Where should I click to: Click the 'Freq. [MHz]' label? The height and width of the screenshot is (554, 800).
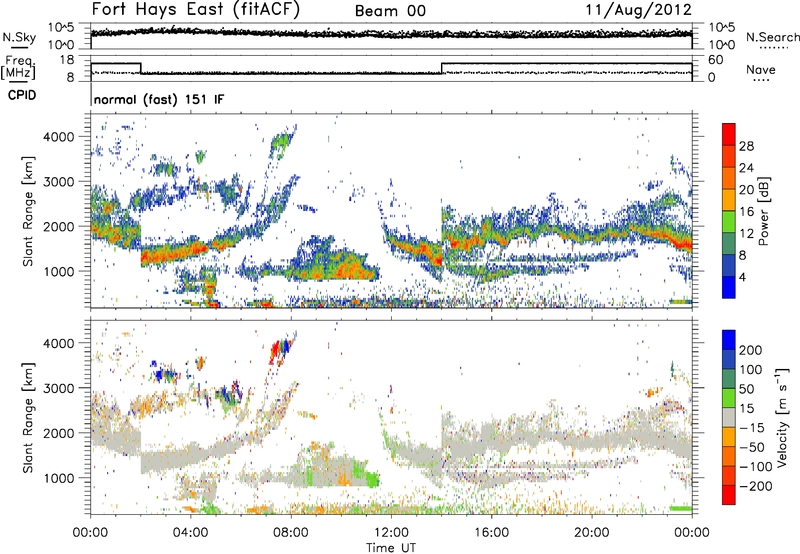coord(18,67)
